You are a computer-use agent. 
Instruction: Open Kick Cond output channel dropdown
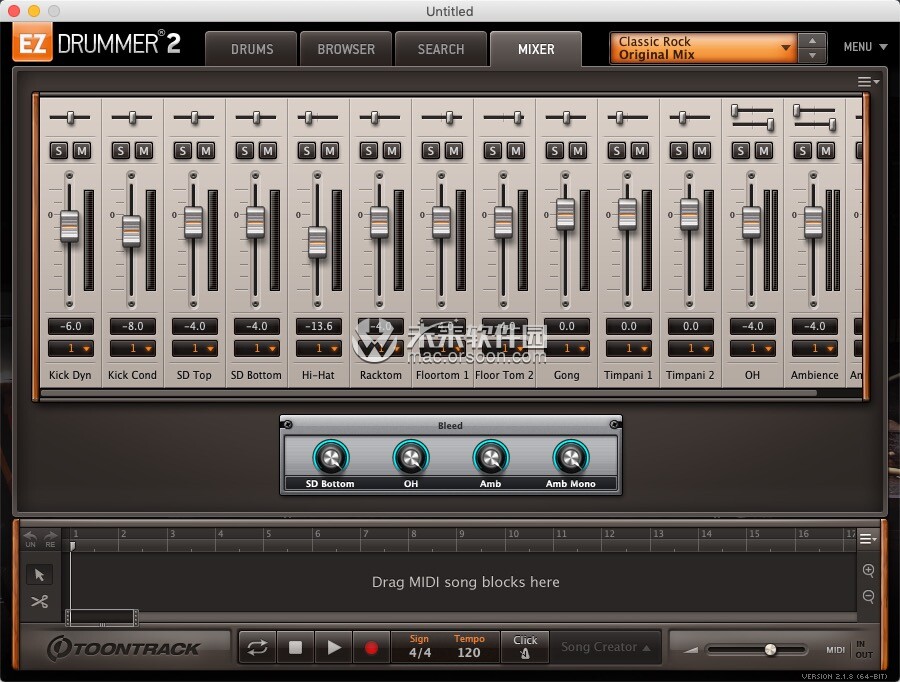(x=133, y=348)
